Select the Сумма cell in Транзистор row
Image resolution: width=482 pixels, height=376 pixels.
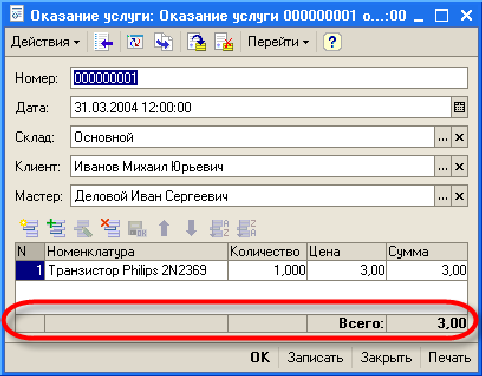click(427, 270)
